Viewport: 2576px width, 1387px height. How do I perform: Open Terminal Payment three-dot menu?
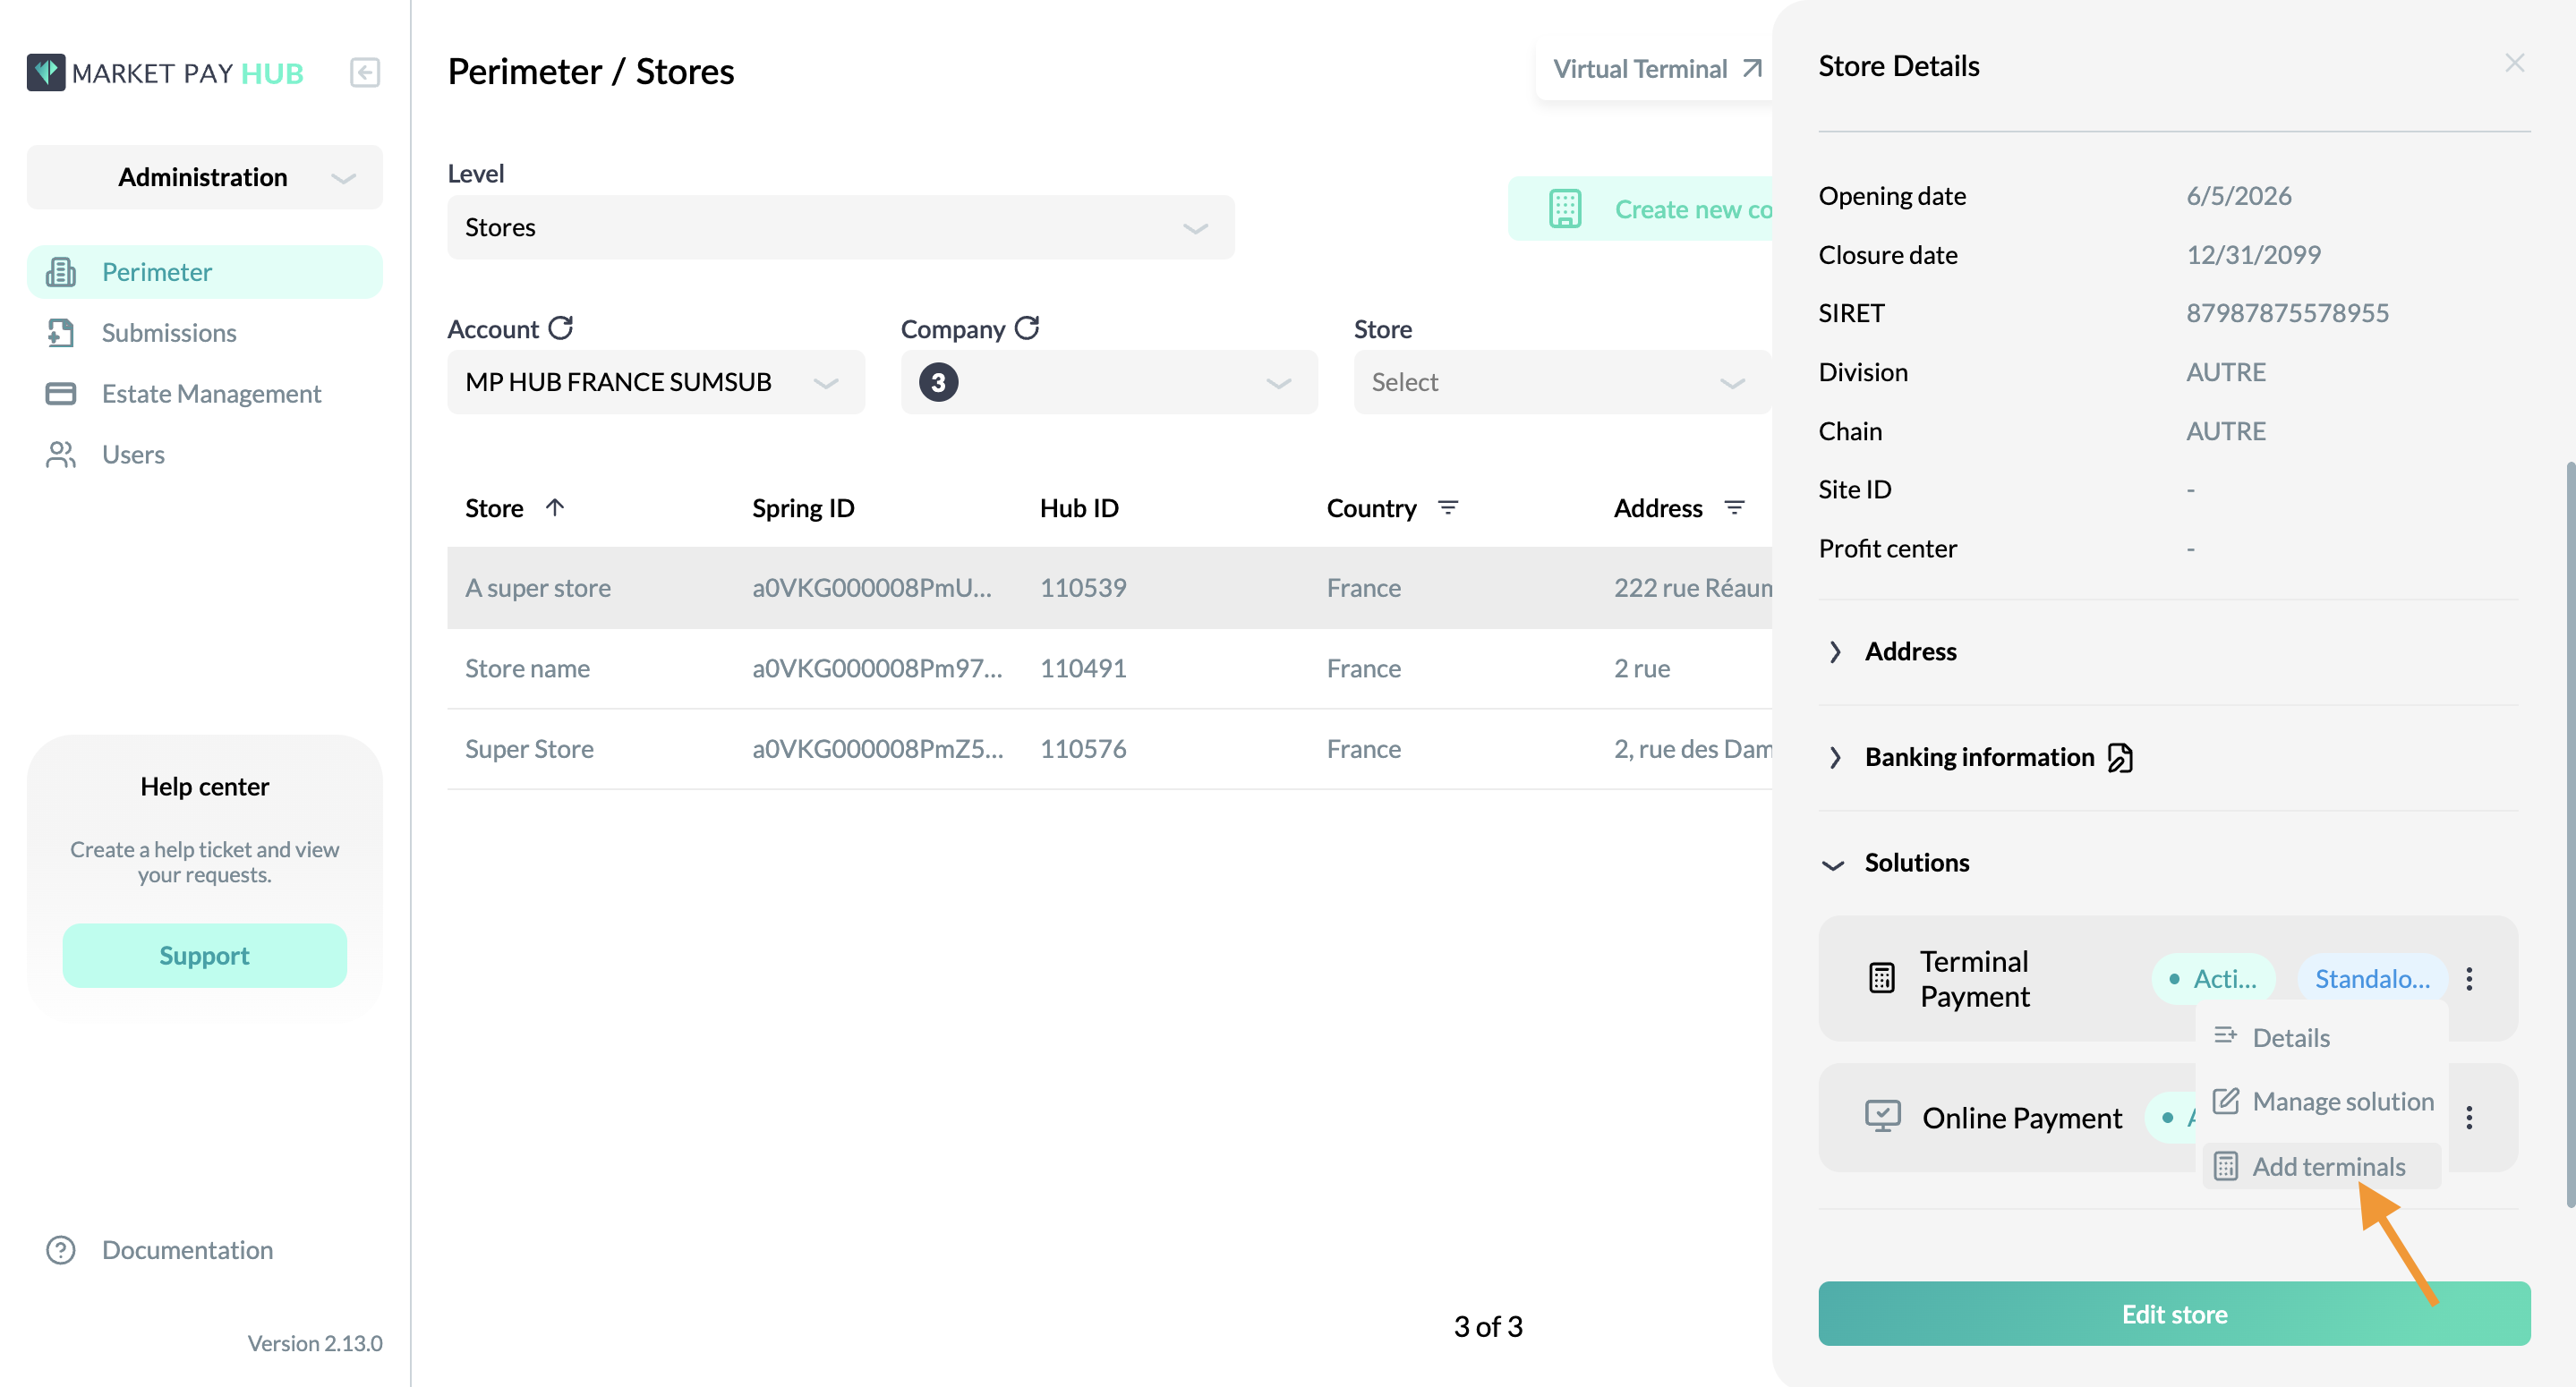[2469, 979]
